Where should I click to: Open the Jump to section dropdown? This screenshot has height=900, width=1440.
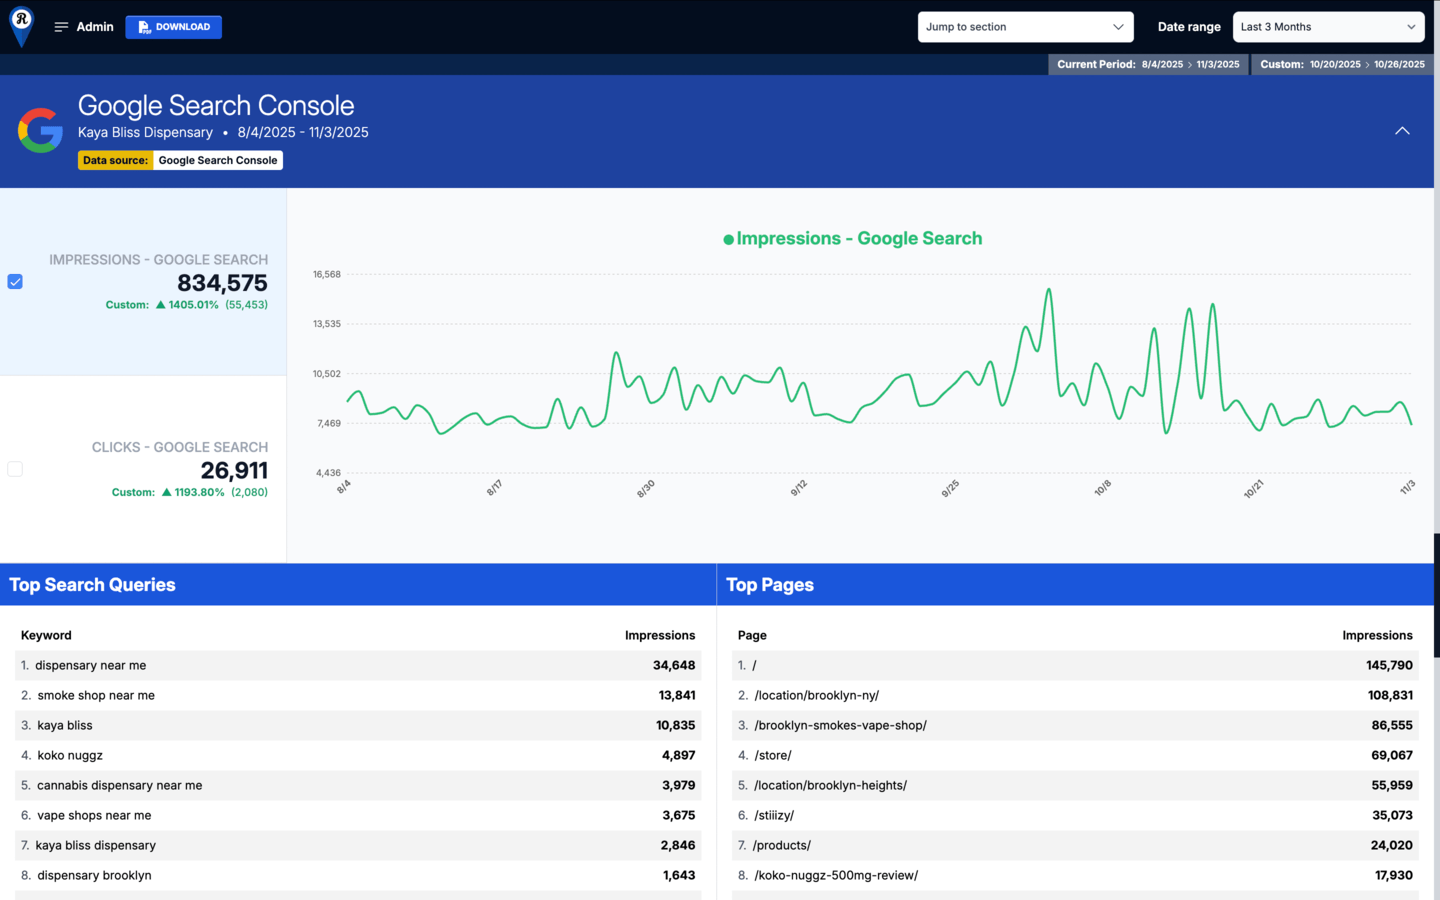point(1025,27)
